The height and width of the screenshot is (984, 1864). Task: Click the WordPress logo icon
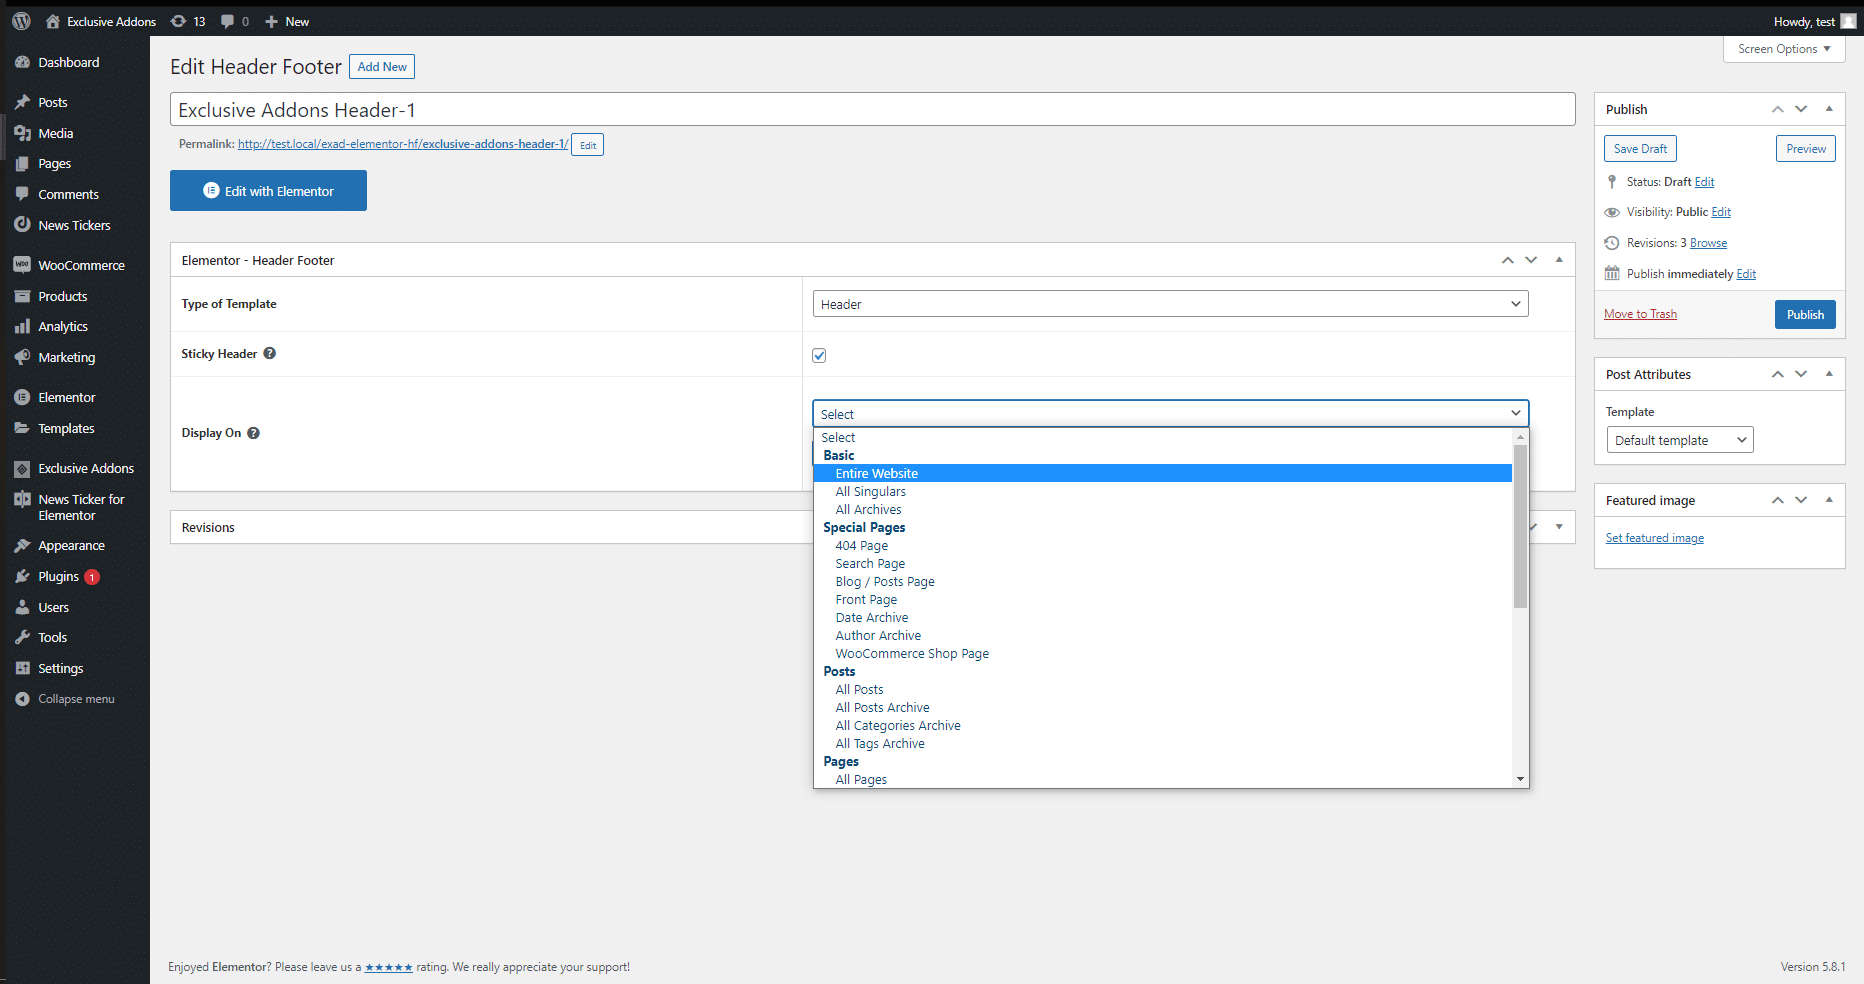(21, 21)
